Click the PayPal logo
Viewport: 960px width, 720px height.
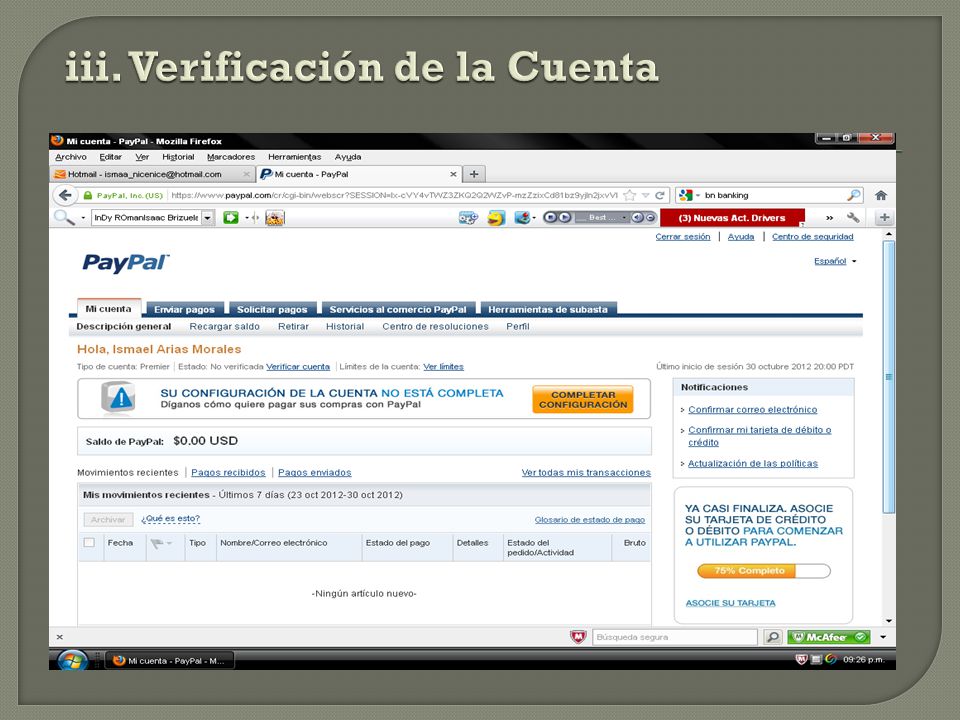(x=126, y=263)
